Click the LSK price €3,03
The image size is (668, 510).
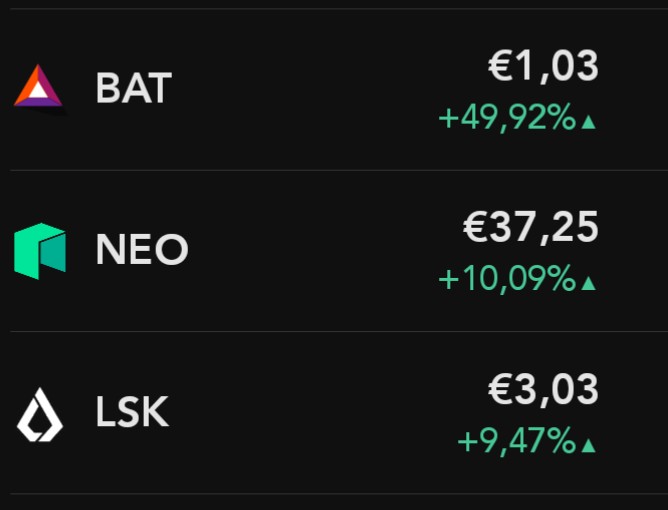coord(543,390)
